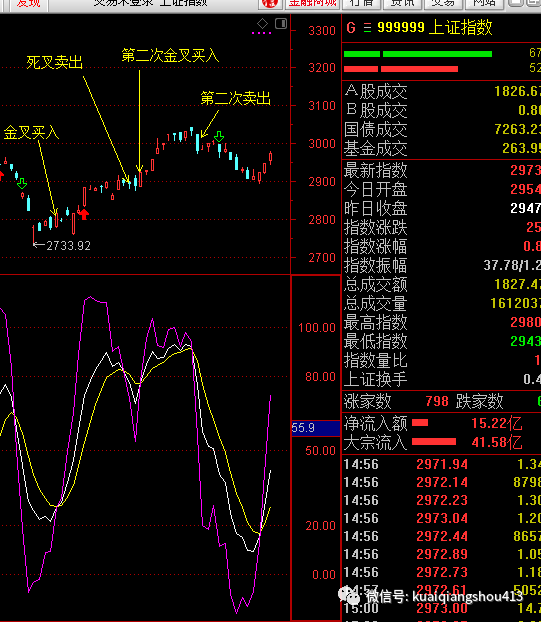
Task: Click the 80.00 indicator axis label
Action: click(x=320, y=376)
